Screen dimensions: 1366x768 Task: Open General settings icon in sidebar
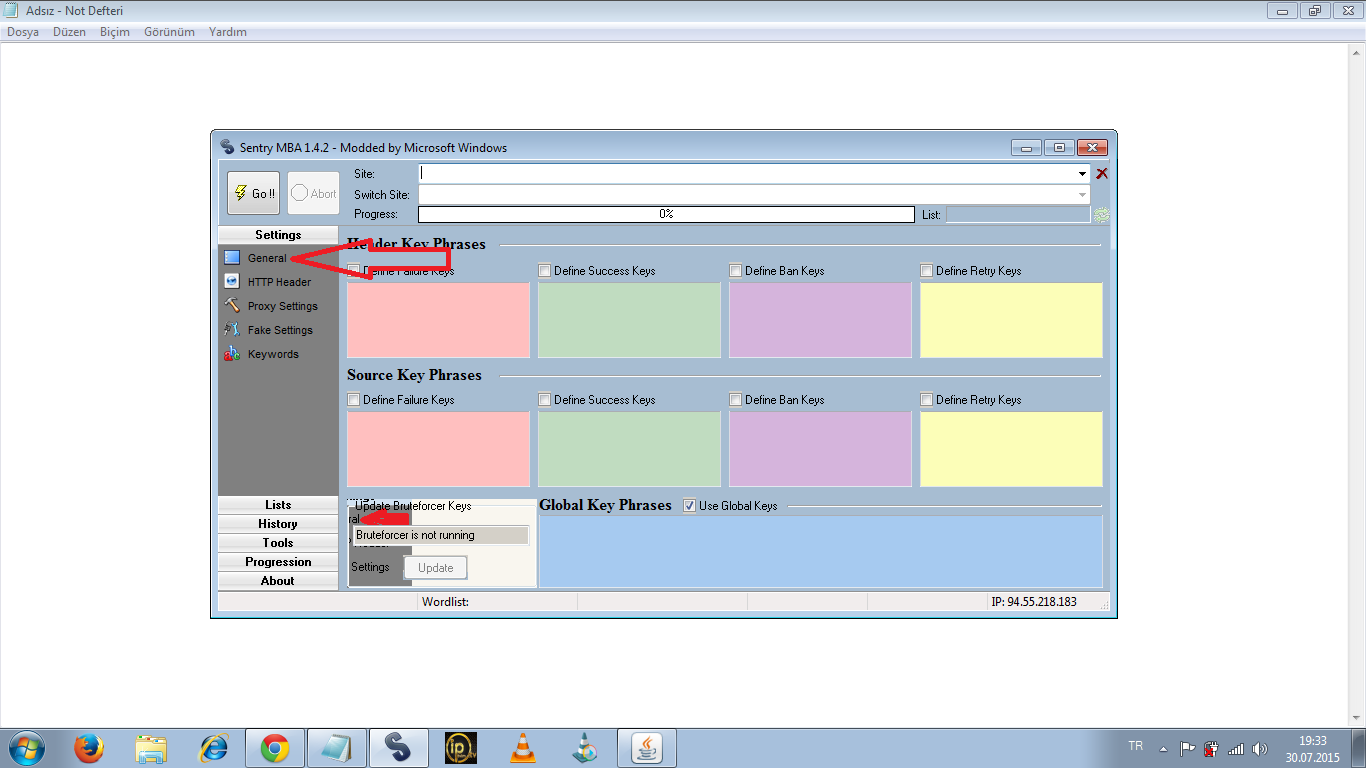[232, 258]
